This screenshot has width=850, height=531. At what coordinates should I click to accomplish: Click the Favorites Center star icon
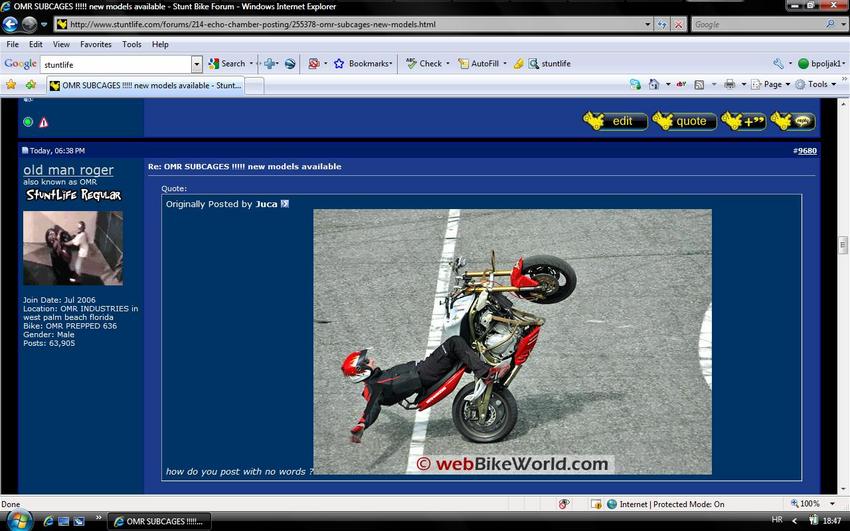tap(11, 85)
